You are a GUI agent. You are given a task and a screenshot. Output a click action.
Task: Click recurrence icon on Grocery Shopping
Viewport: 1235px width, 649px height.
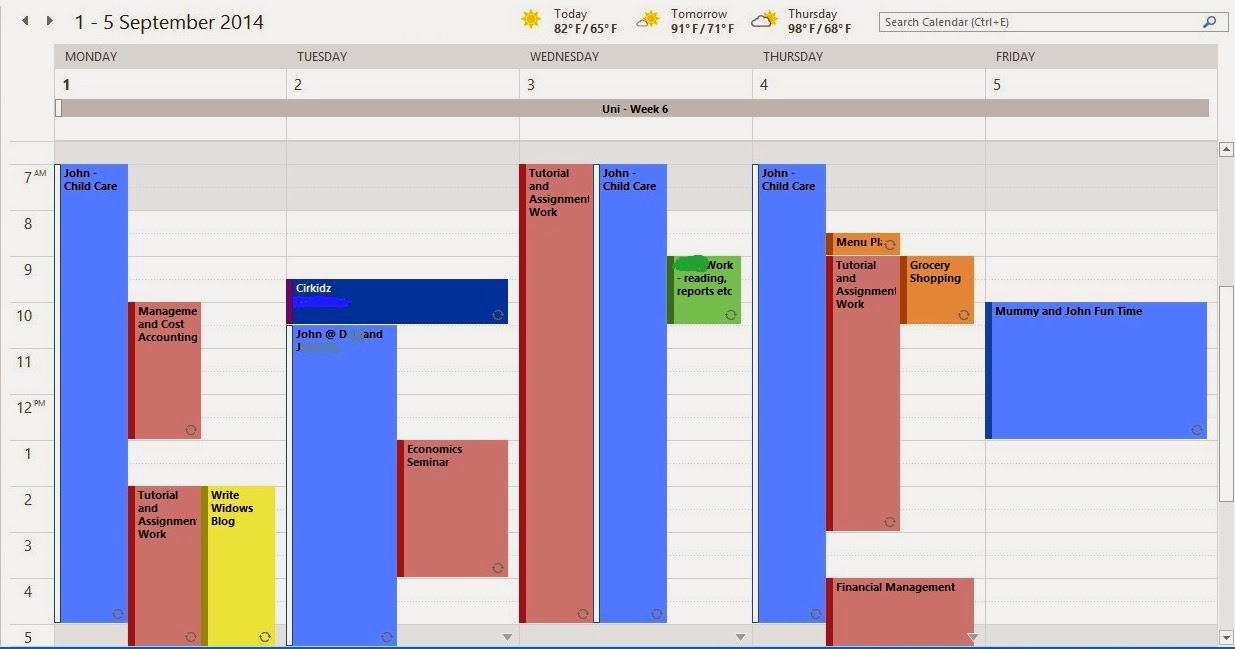(x=963, y=315)
